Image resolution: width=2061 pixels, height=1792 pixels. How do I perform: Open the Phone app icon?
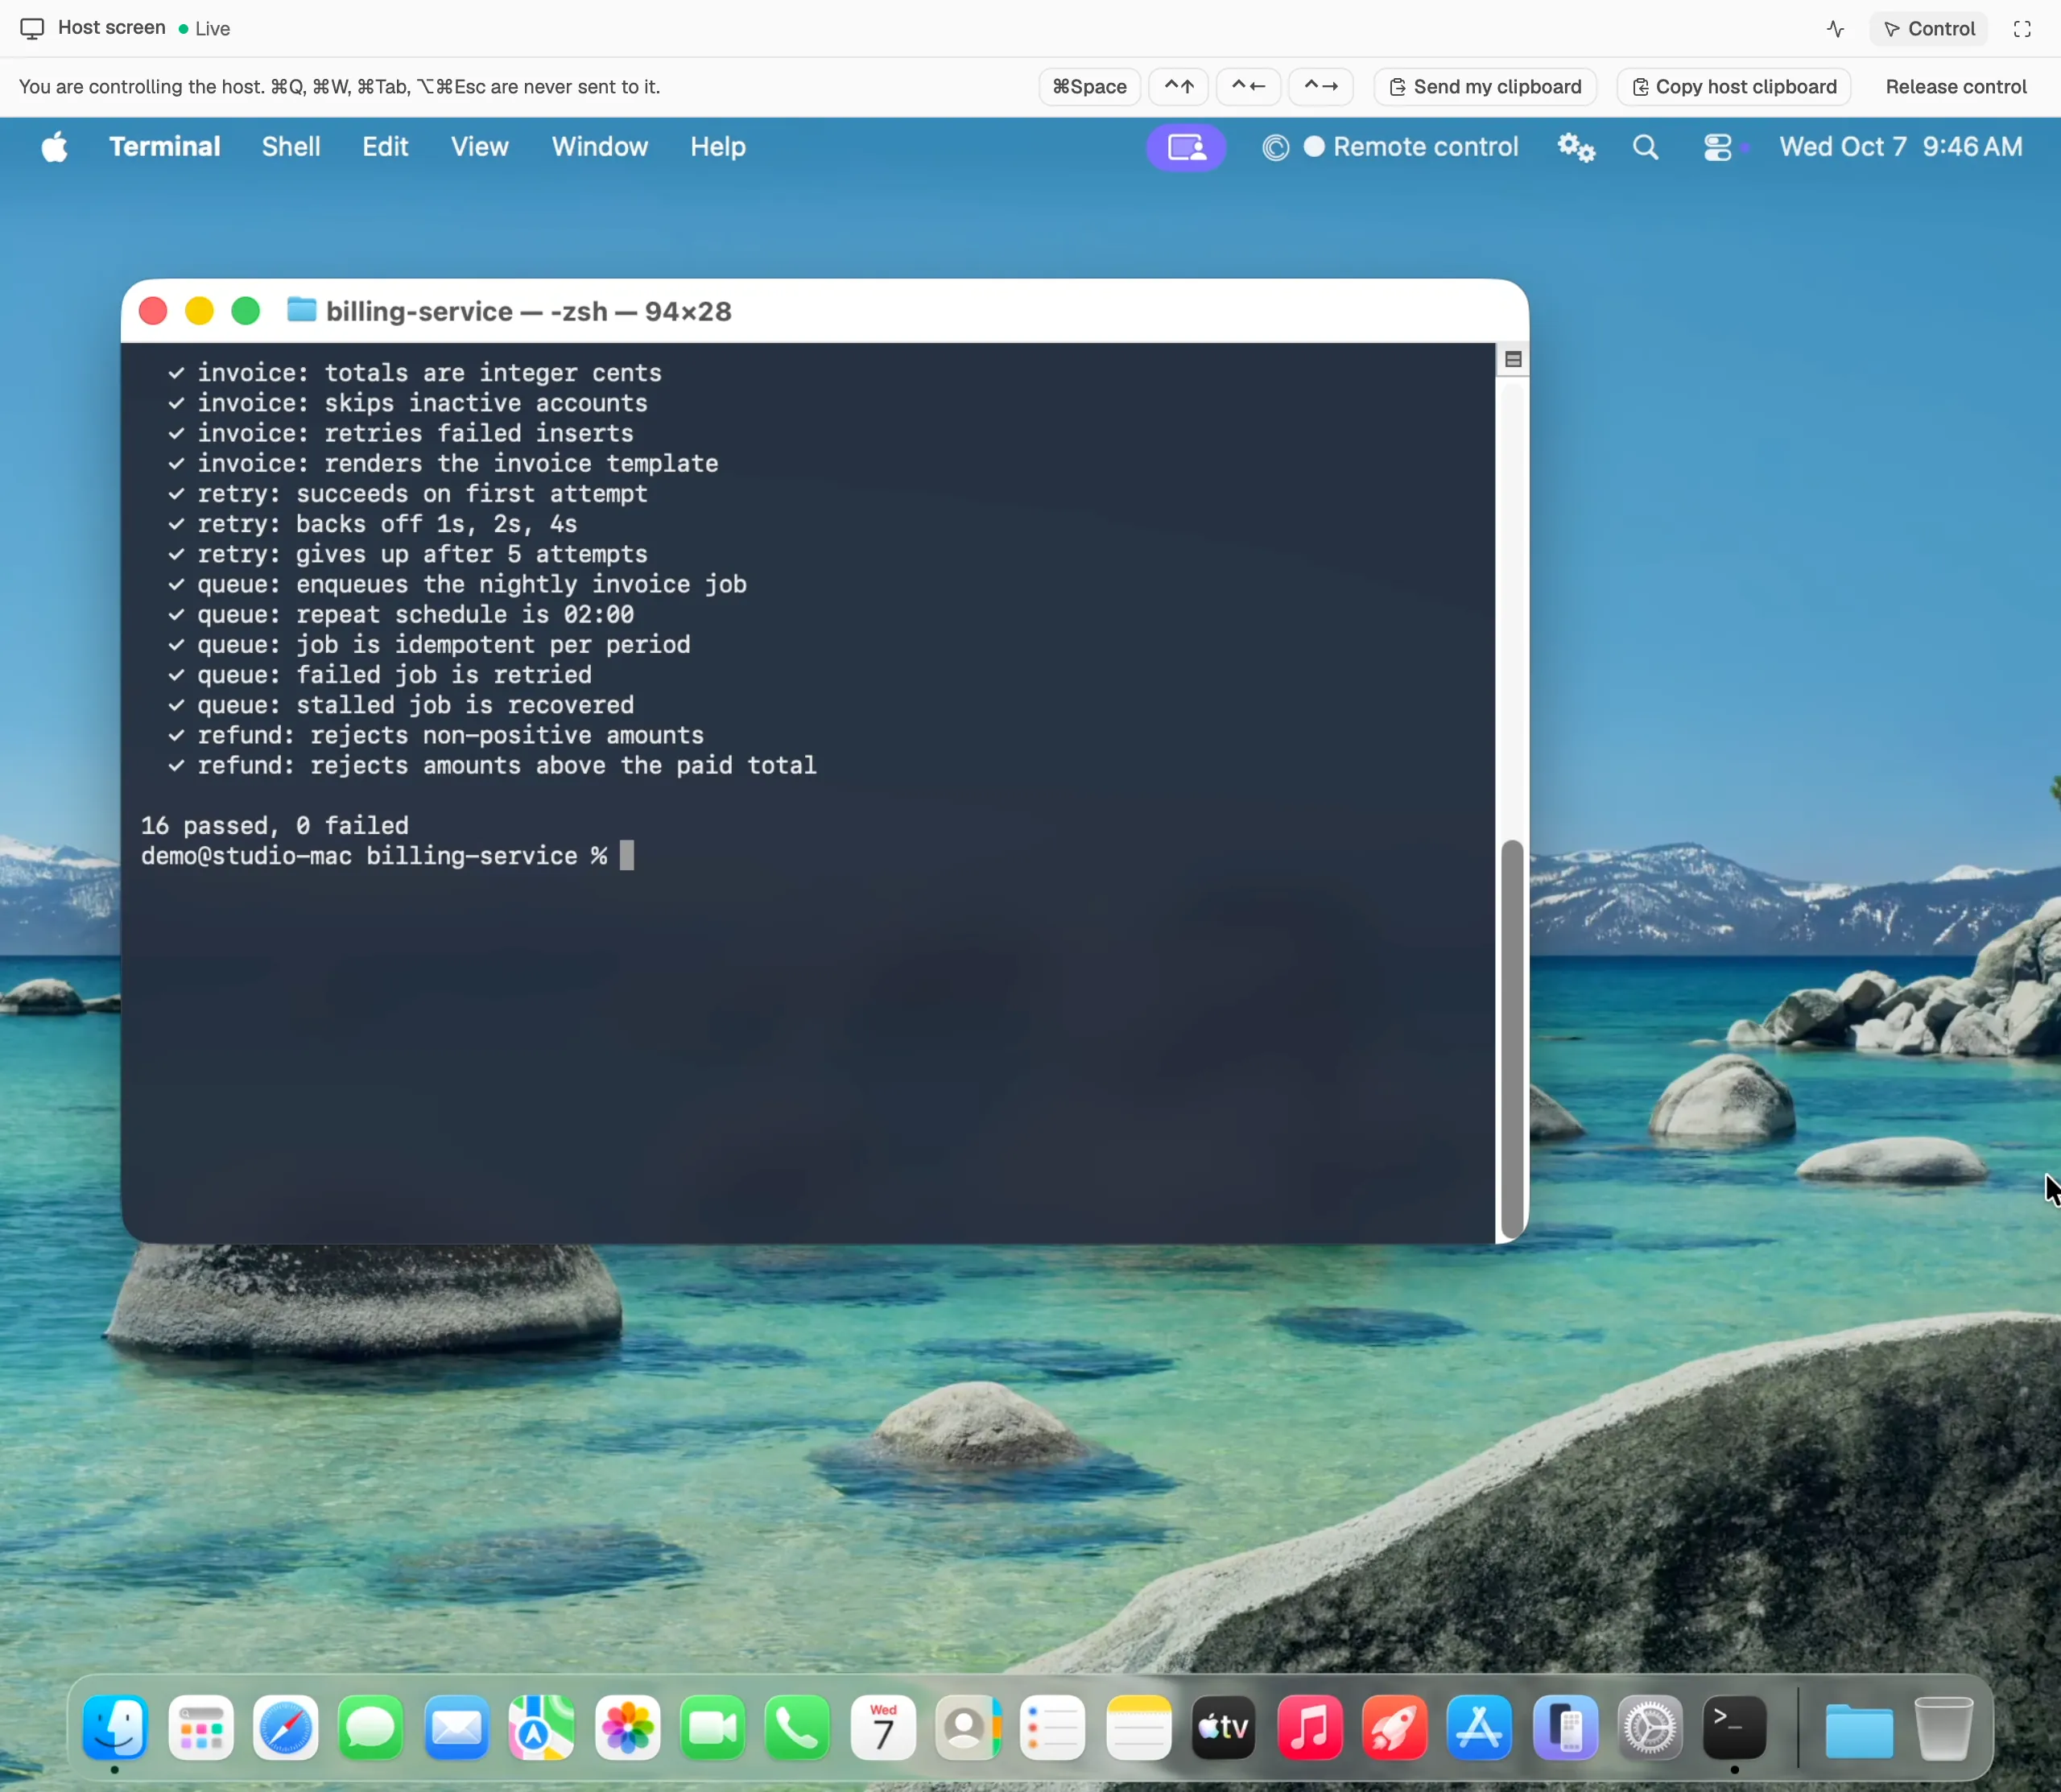pos(798,1727)
